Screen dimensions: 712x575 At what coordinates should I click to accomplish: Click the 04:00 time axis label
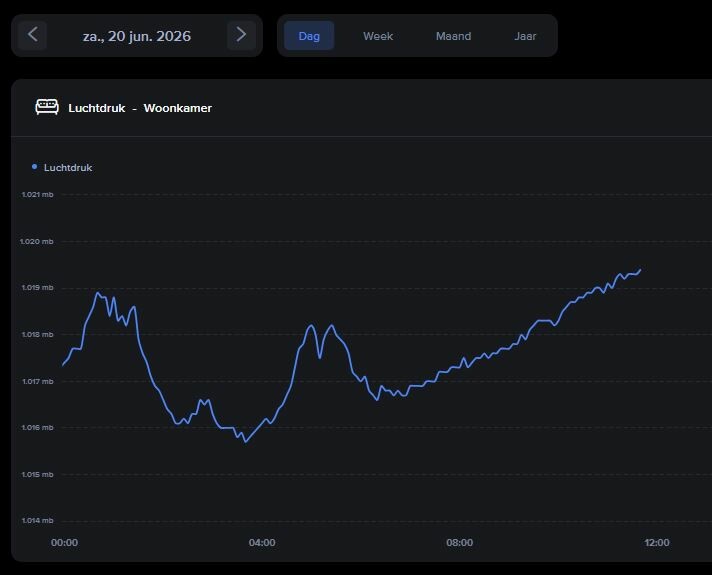pos(262,542)
